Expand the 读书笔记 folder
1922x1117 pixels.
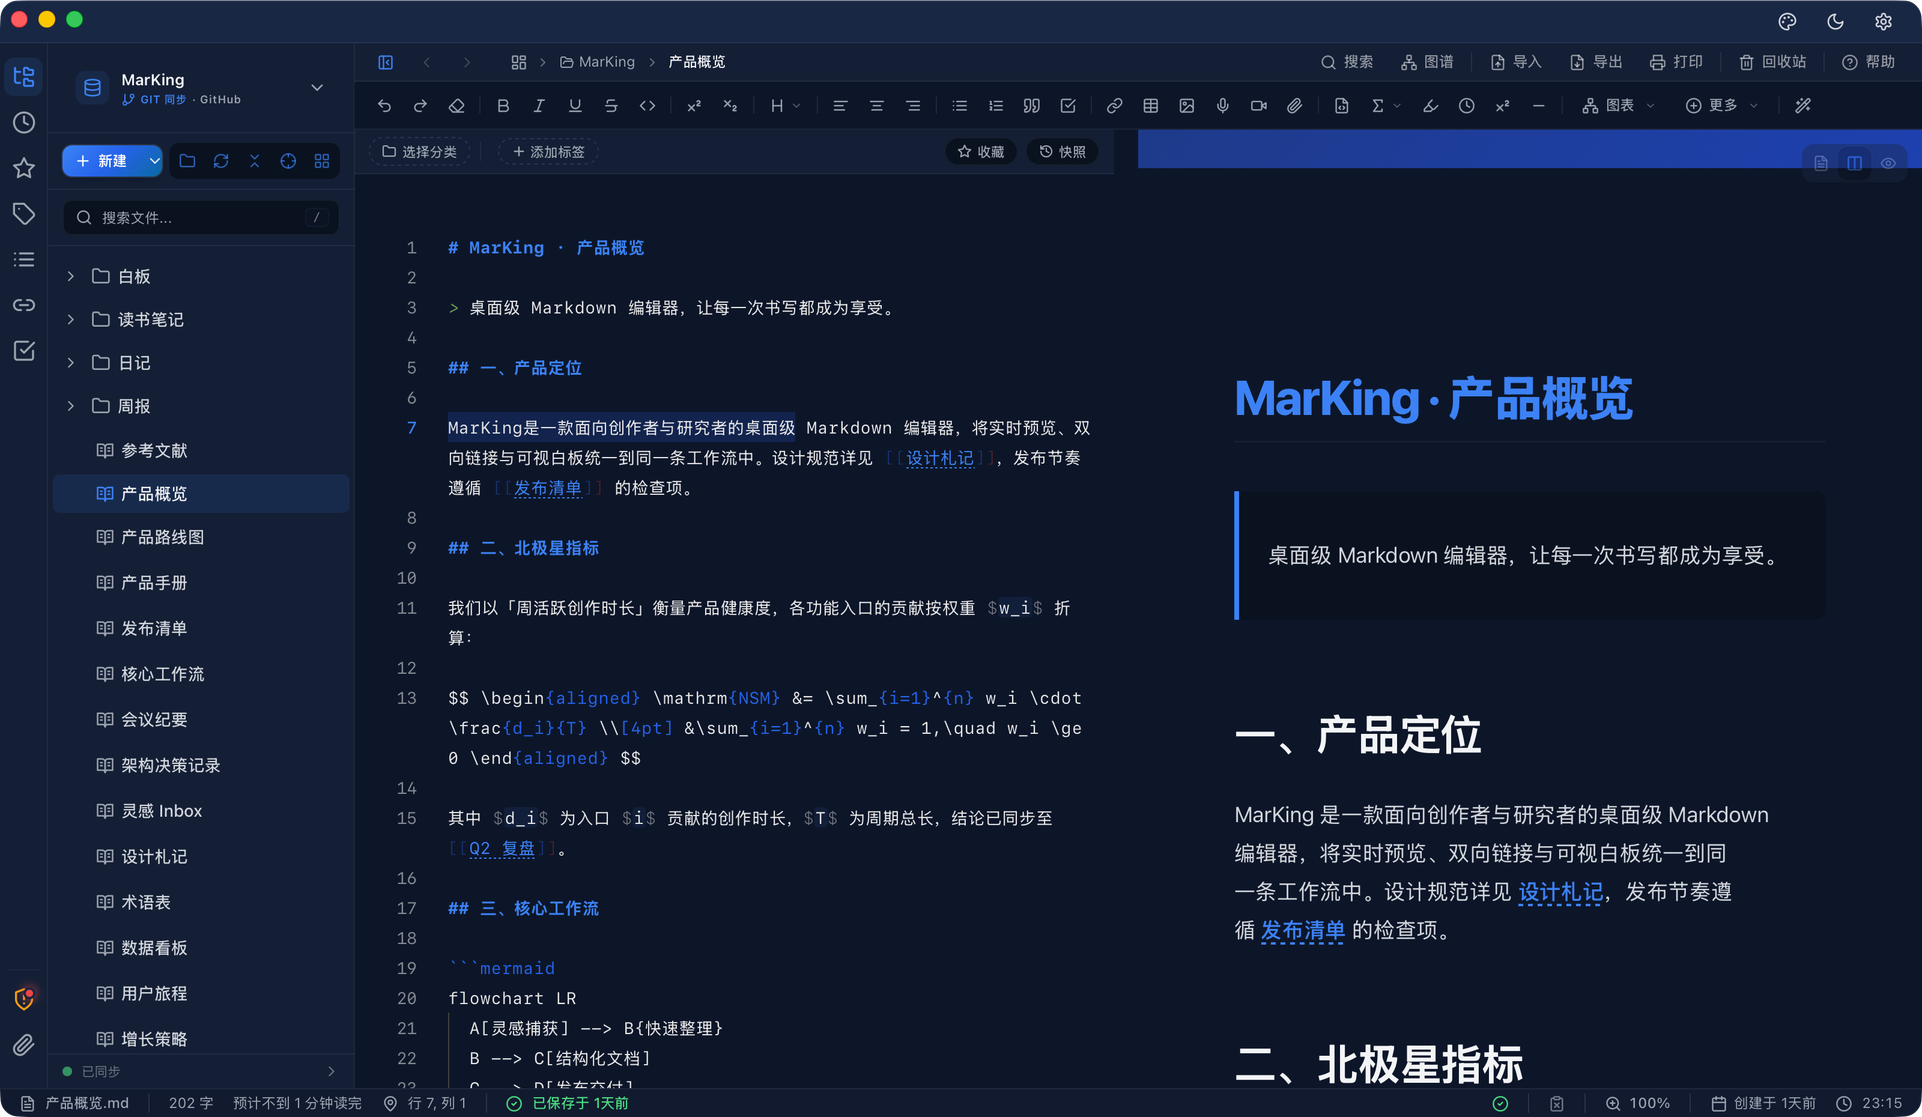71,319
